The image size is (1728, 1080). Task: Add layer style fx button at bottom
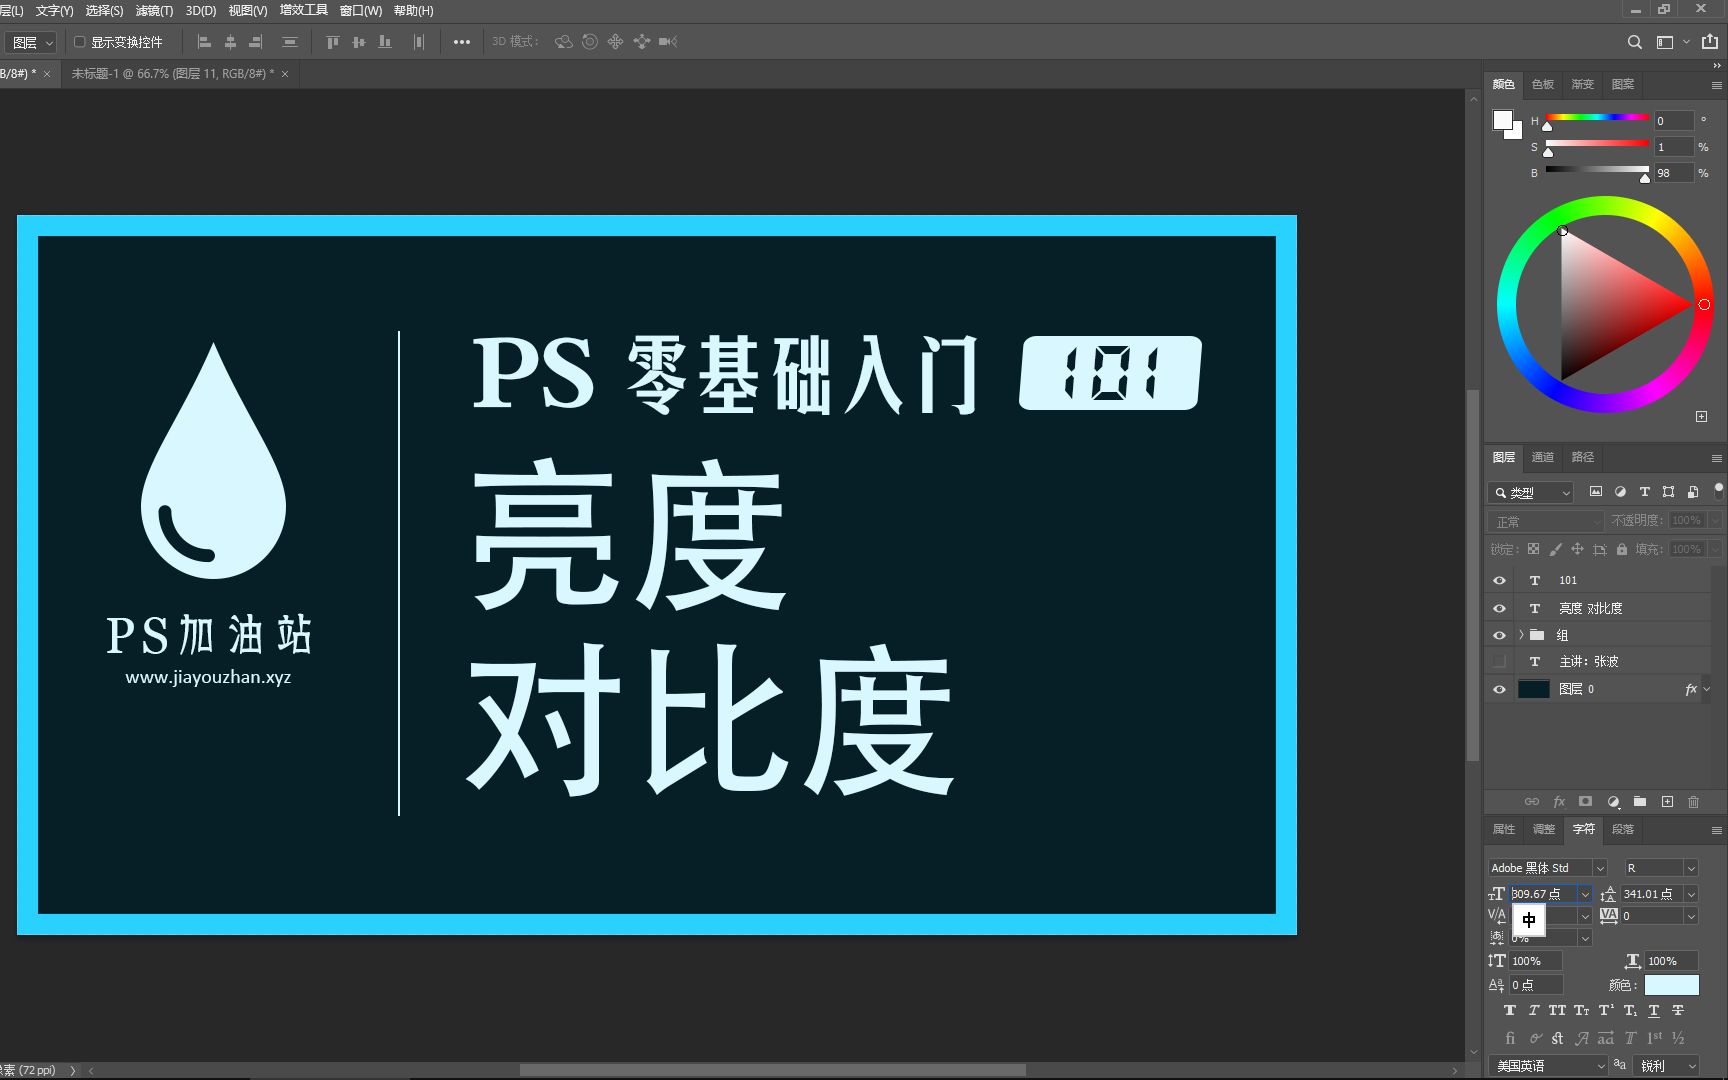point(1559,802)
